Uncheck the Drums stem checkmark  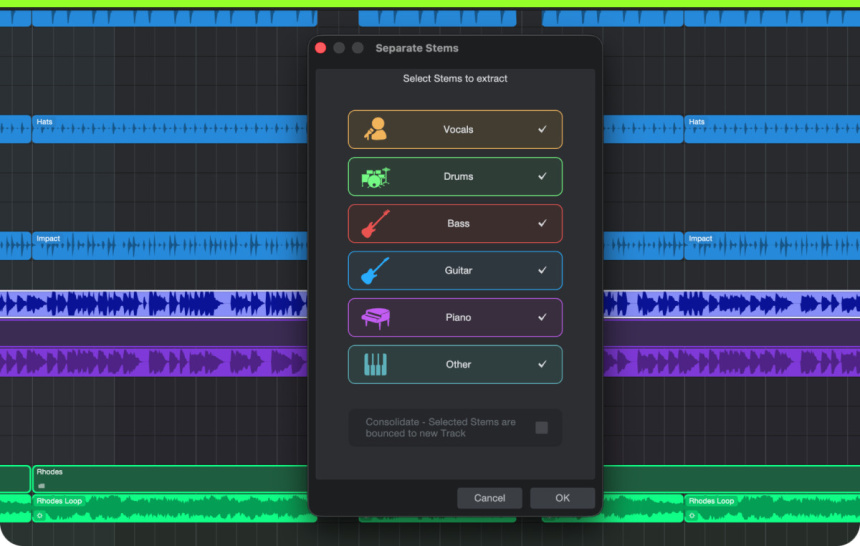click(x=542, y=176)
